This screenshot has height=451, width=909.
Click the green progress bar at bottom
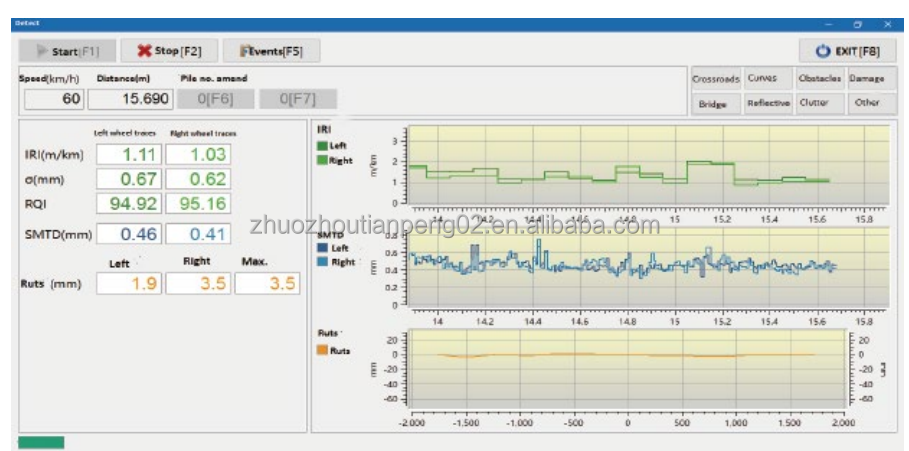(x=41, y=442)
